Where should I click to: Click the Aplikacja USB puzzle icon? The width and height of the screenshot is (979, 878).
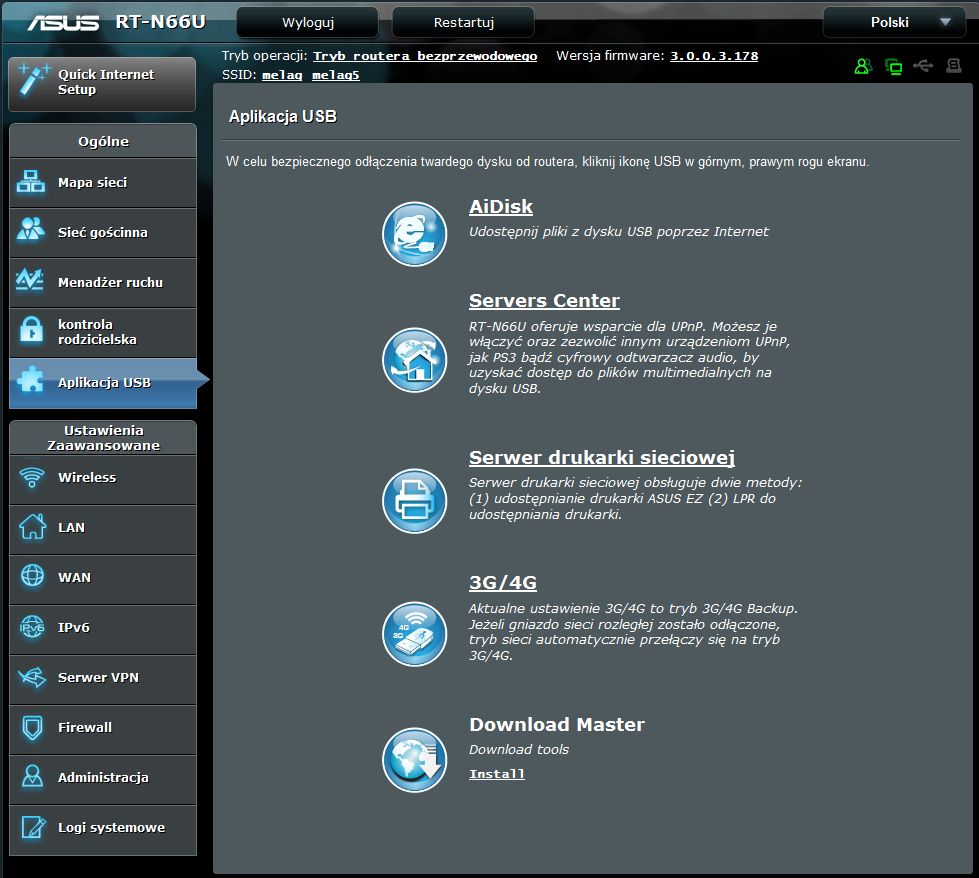(x=31, y=378)
